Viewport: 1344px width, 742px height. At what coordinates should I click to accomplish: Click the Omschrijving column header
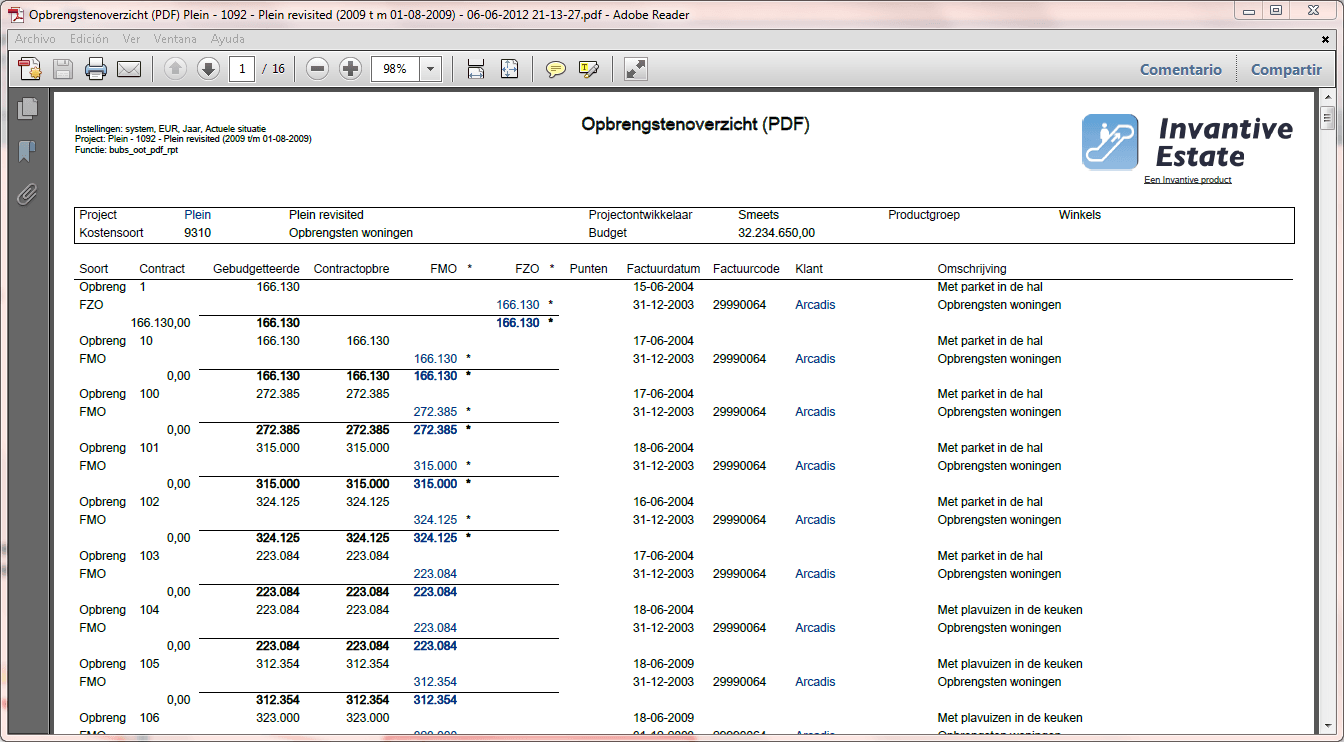pyautogui.click(x=972, y=269)
